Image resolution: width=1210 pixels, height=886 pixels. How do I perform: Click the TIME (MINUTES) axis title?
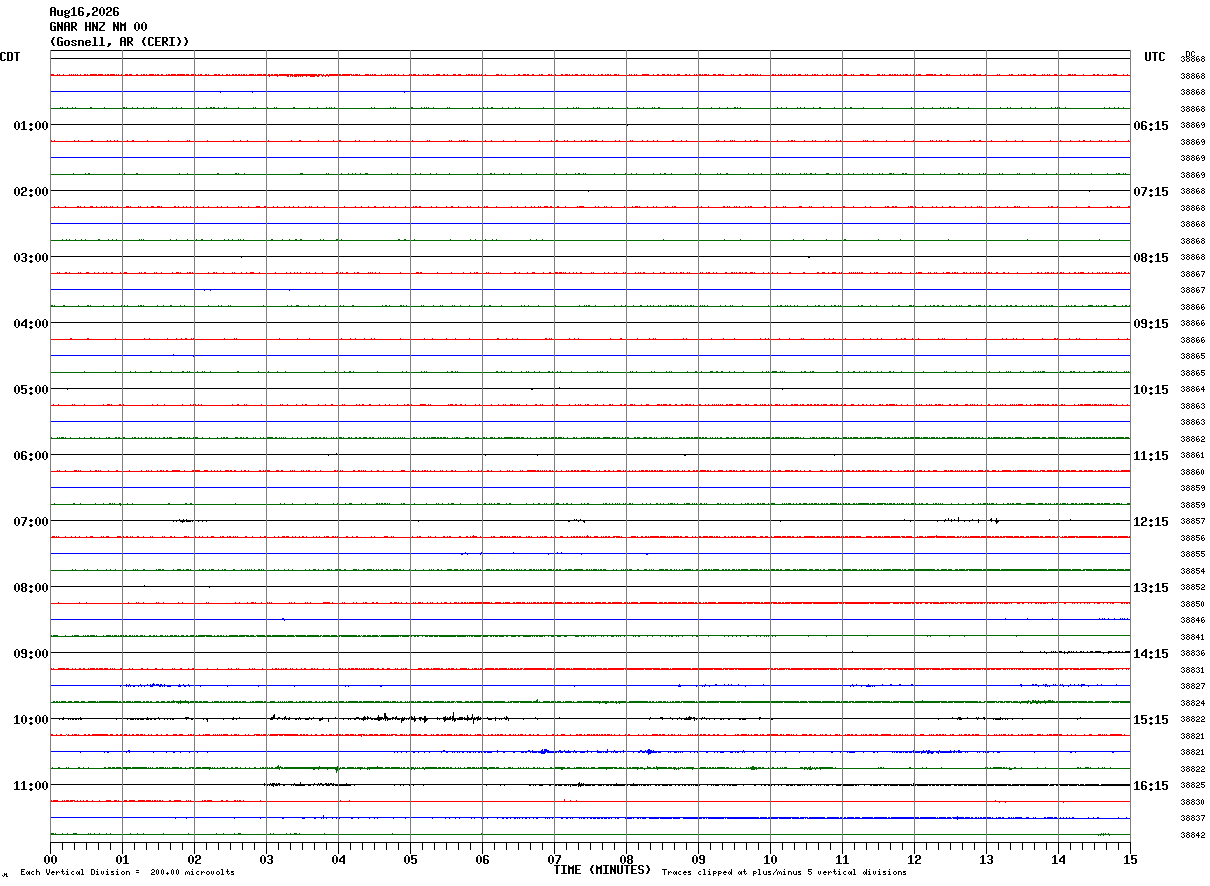pyautogui.click(x=602, y=870)
